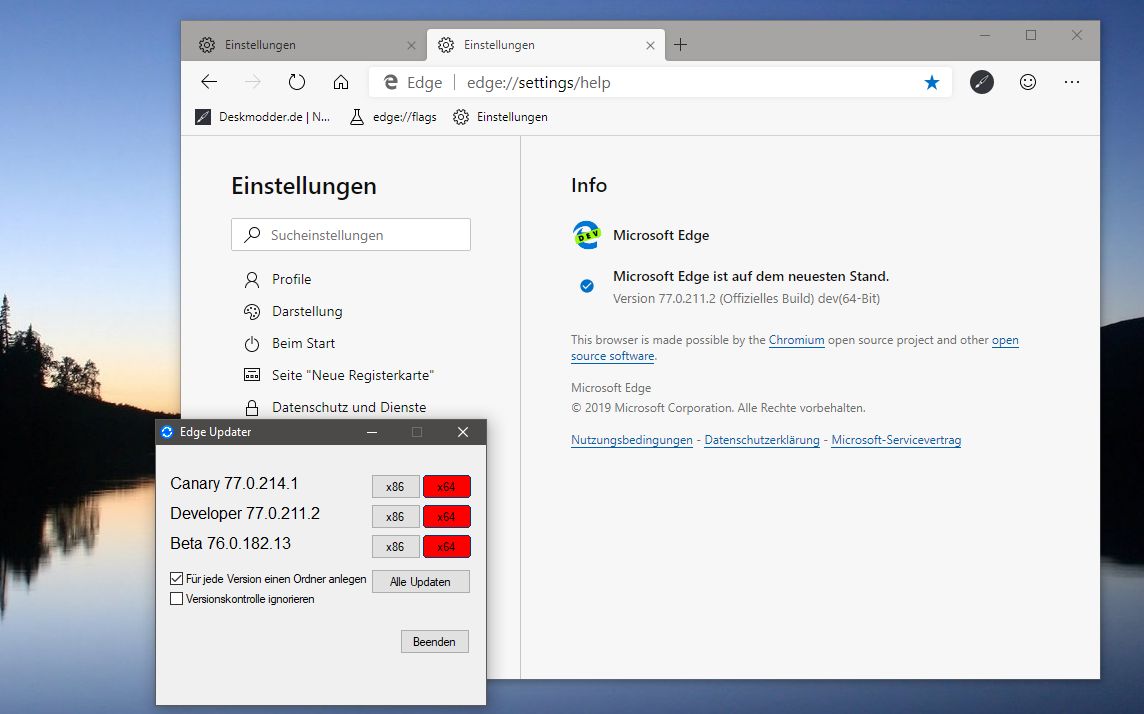The width and height of the screenshot is (1144, 714).
Task: Click the Alle Updaten button
Action: click(x=420, y=581)
